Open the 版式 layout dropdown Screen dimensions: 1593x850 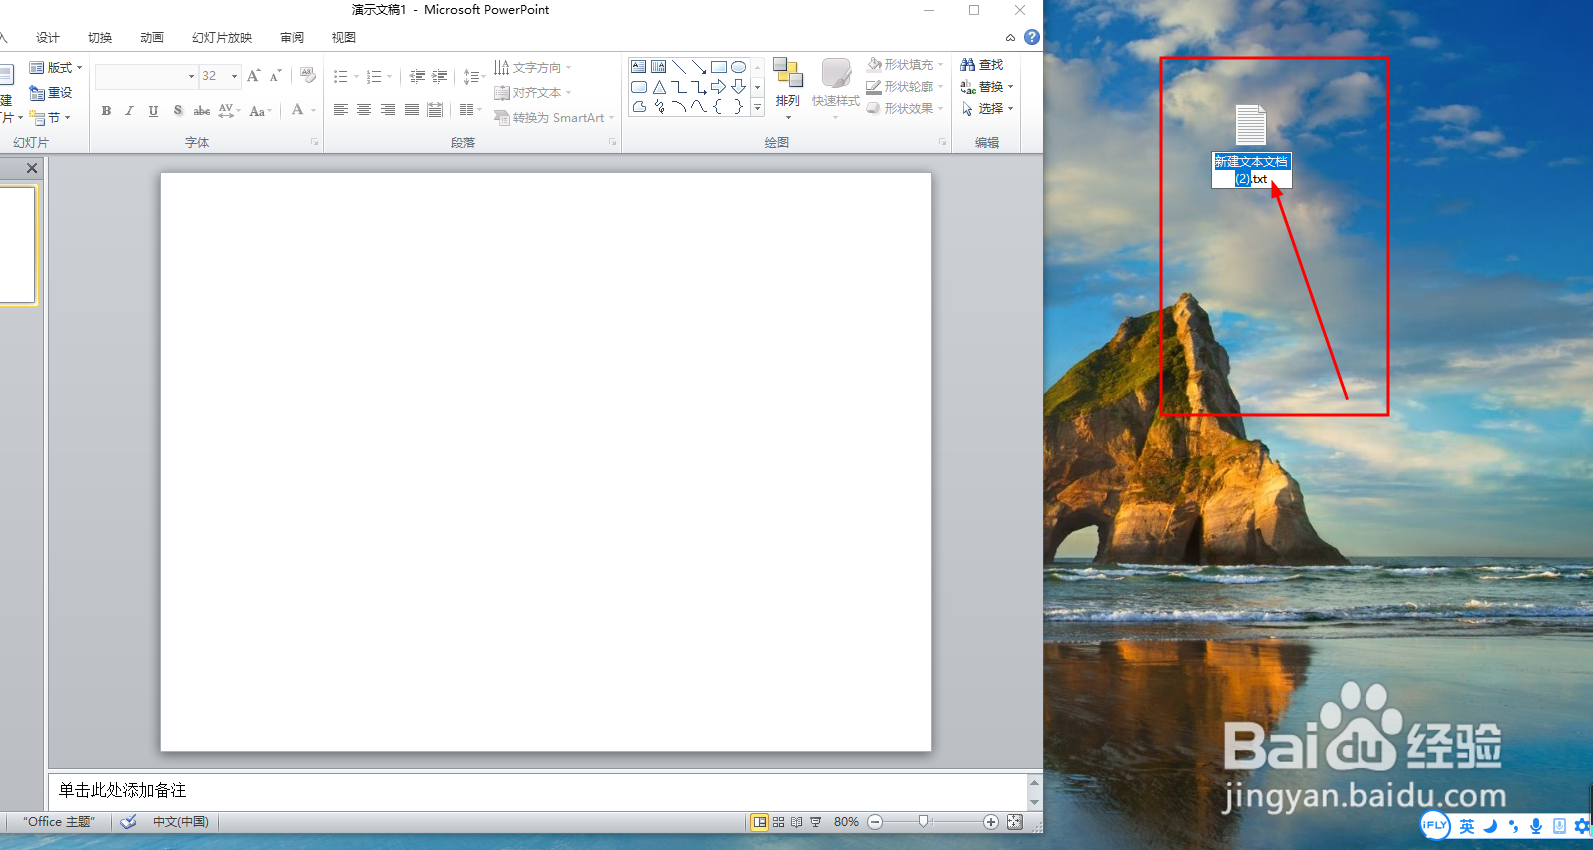point(56,68)
